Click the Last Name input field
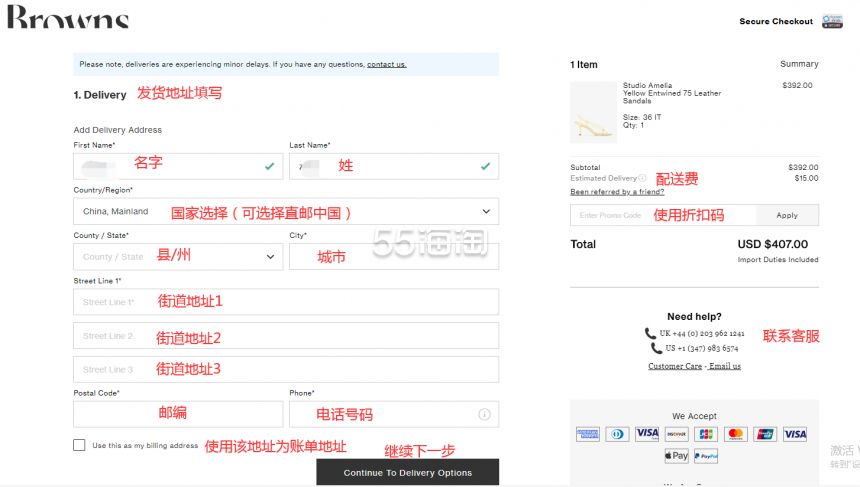 [394, 166]
